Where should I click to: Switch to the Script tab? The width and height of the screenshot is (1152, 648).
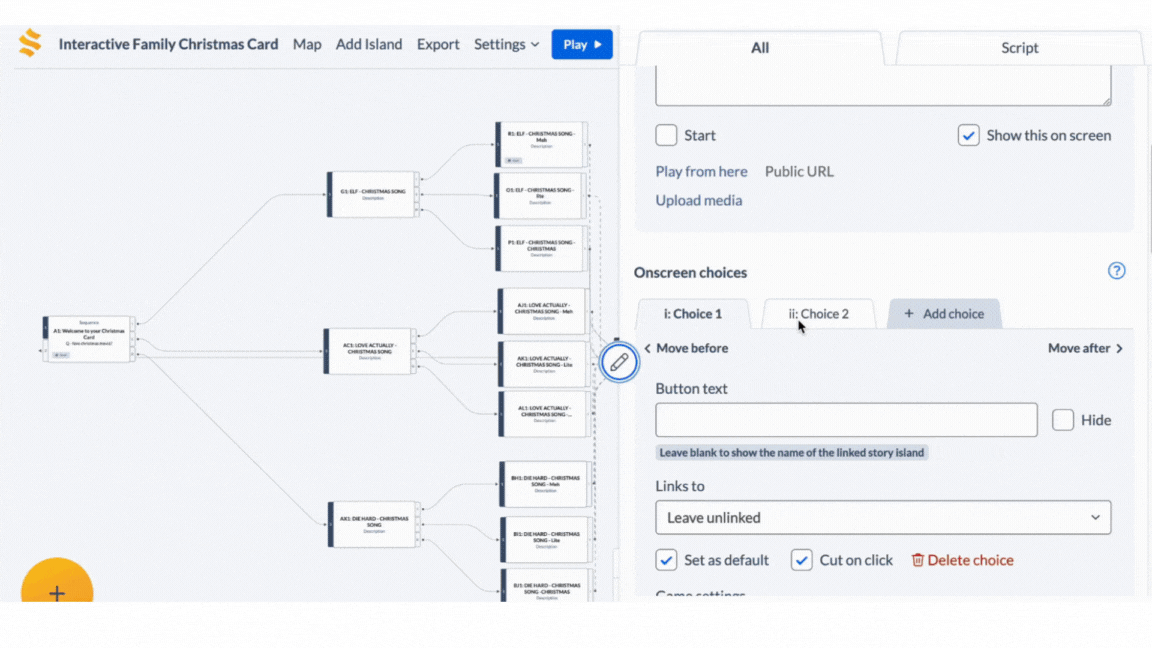click(1019, 48)
